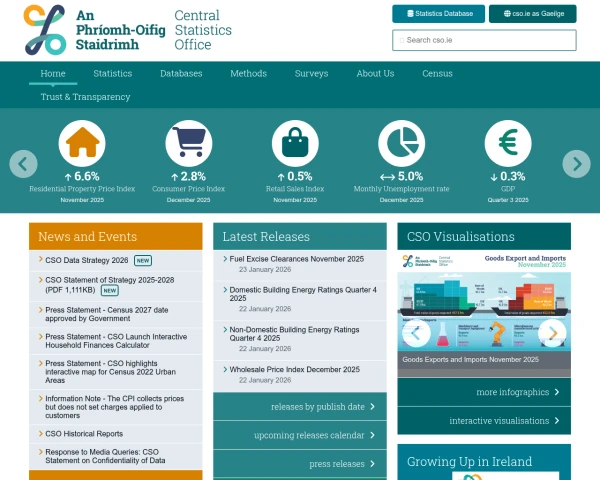Open the Consumer Price Index shopping cart icon
This screenshot has height=480, width=600.
tap(189, 143)
